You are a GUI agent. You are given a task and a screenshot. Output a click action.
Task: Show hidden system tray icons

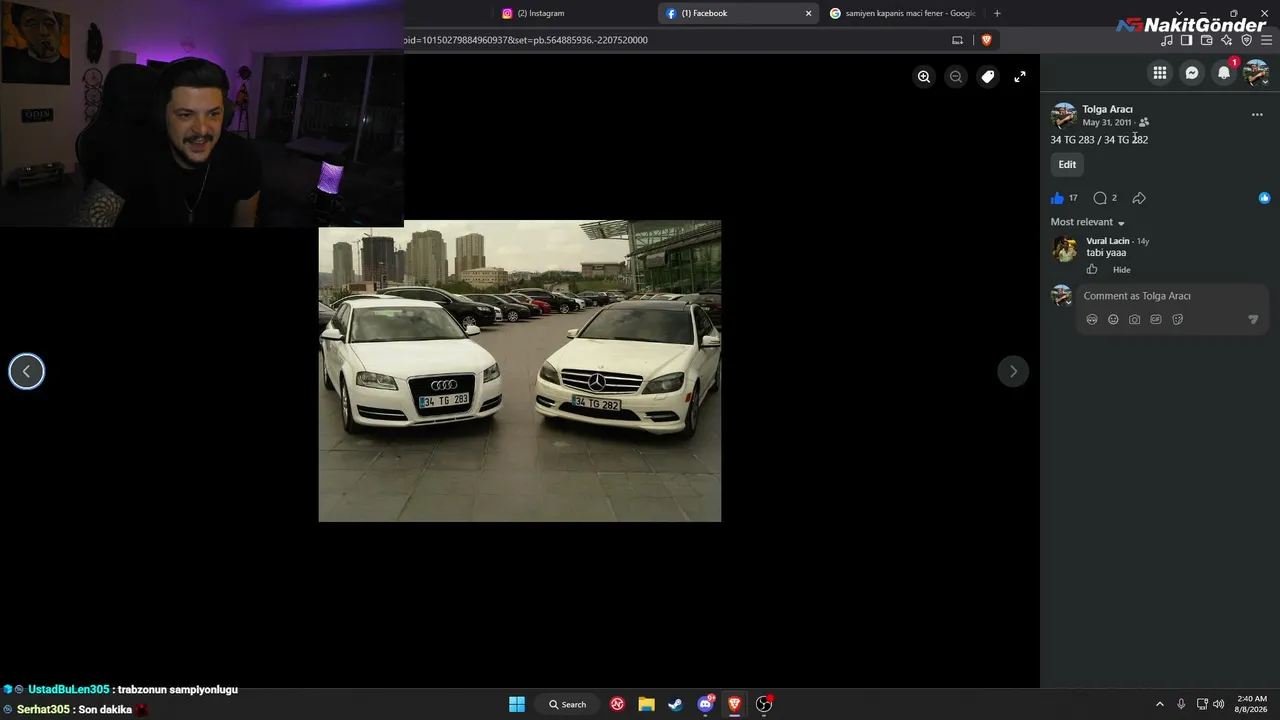click(x=1160, y=704)
